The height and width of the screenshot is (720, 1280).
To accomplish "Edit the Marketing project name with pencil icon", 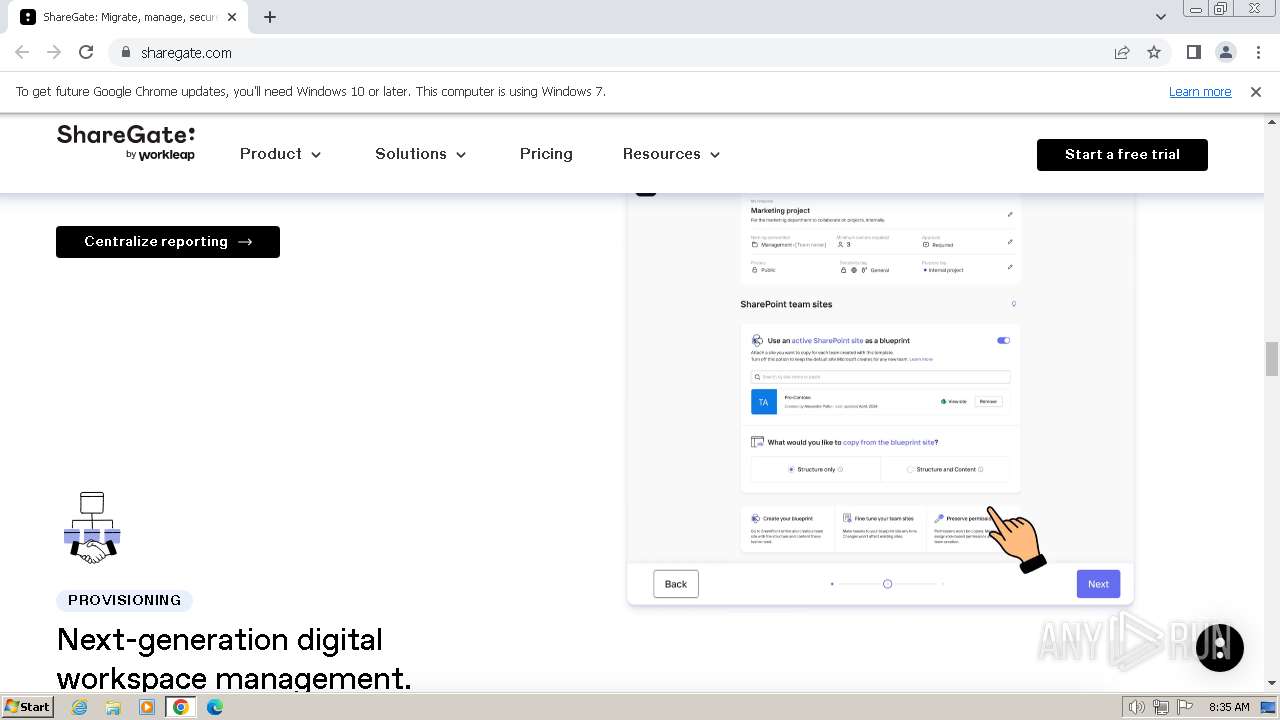I will pos(1010,214).
